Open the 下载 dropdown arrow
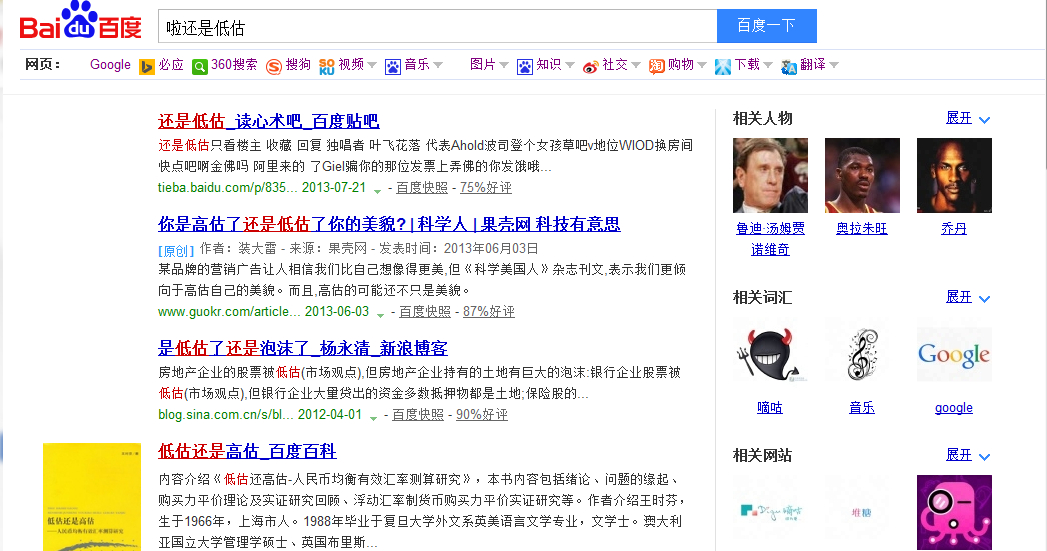This screenshot has width=1047, height=551. pos(768,65)
